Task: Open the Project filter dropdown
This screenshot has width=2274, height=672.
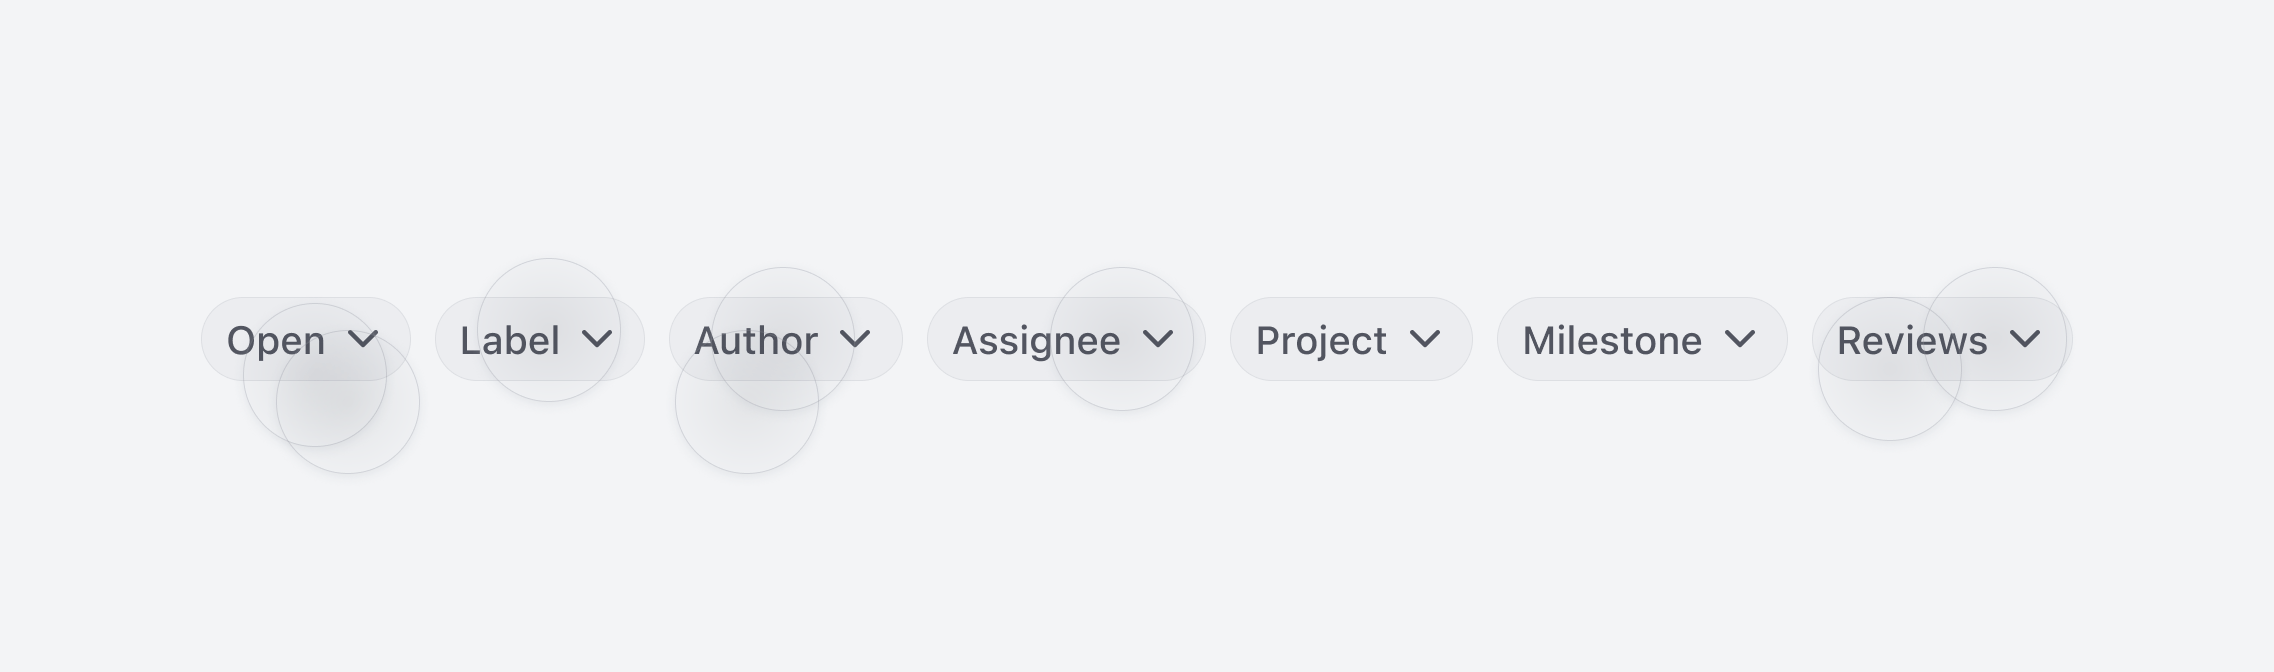Action: coord(1350,340)
